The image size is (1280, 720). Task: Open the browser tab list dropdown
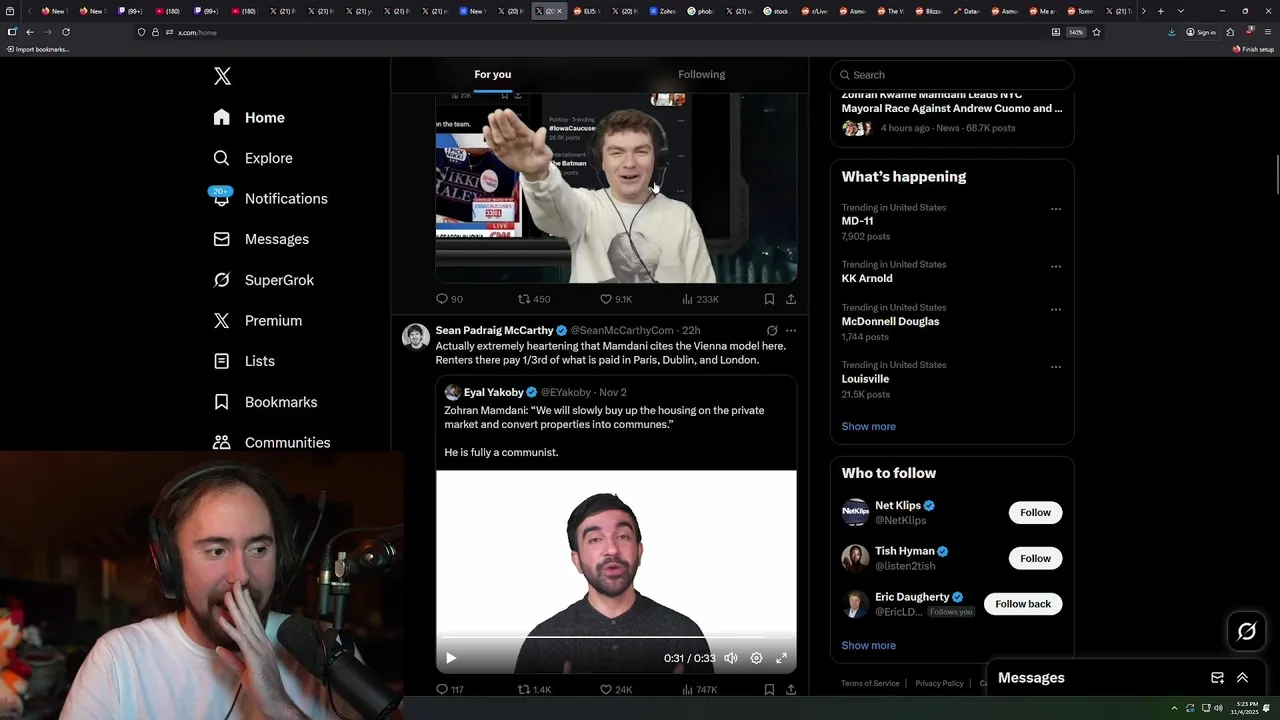1181,11
